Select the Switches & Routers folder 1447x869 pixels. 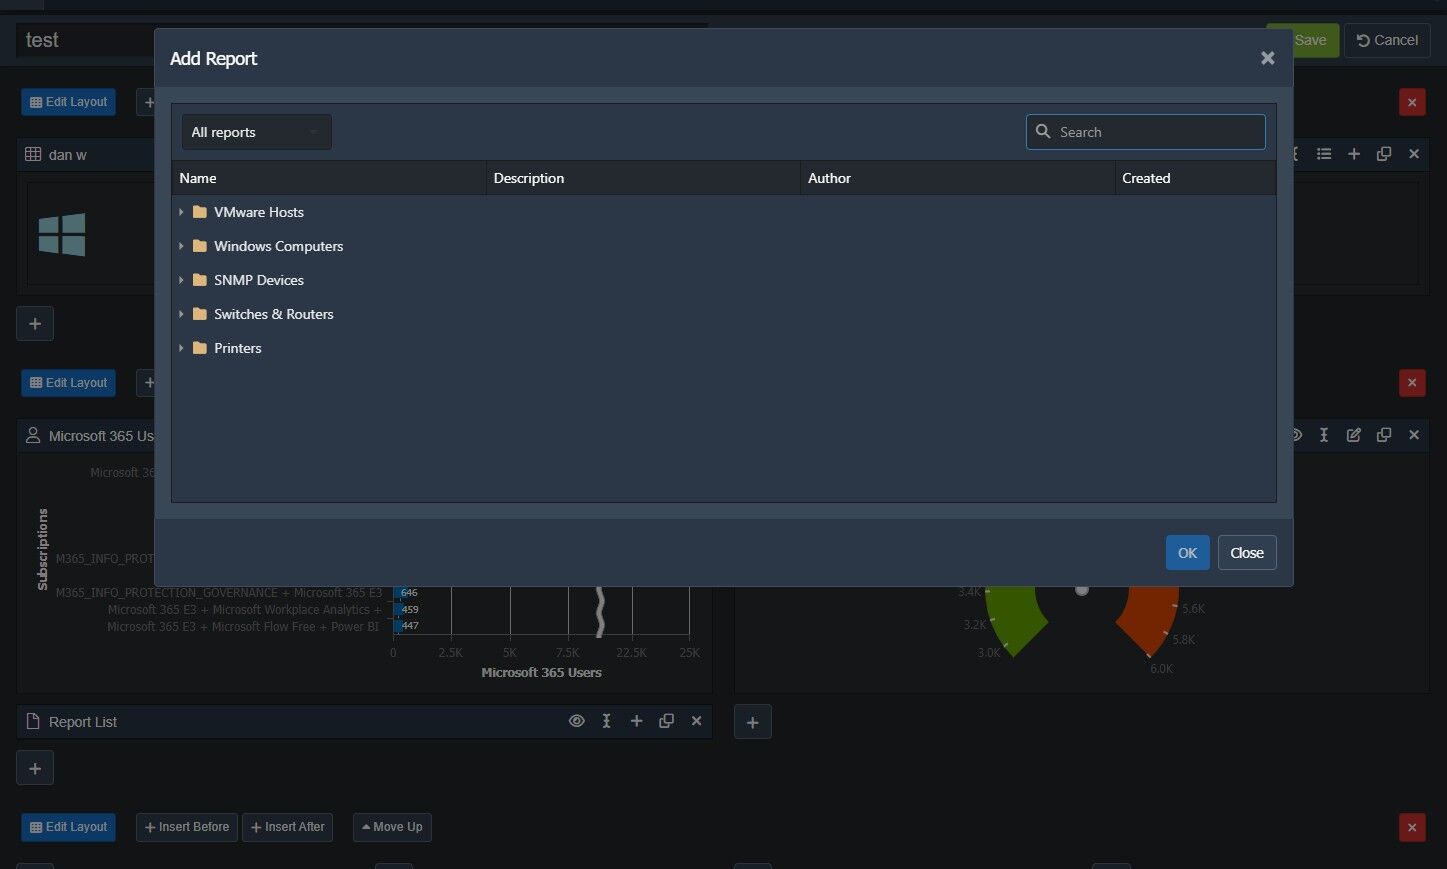tap(273, 314)
